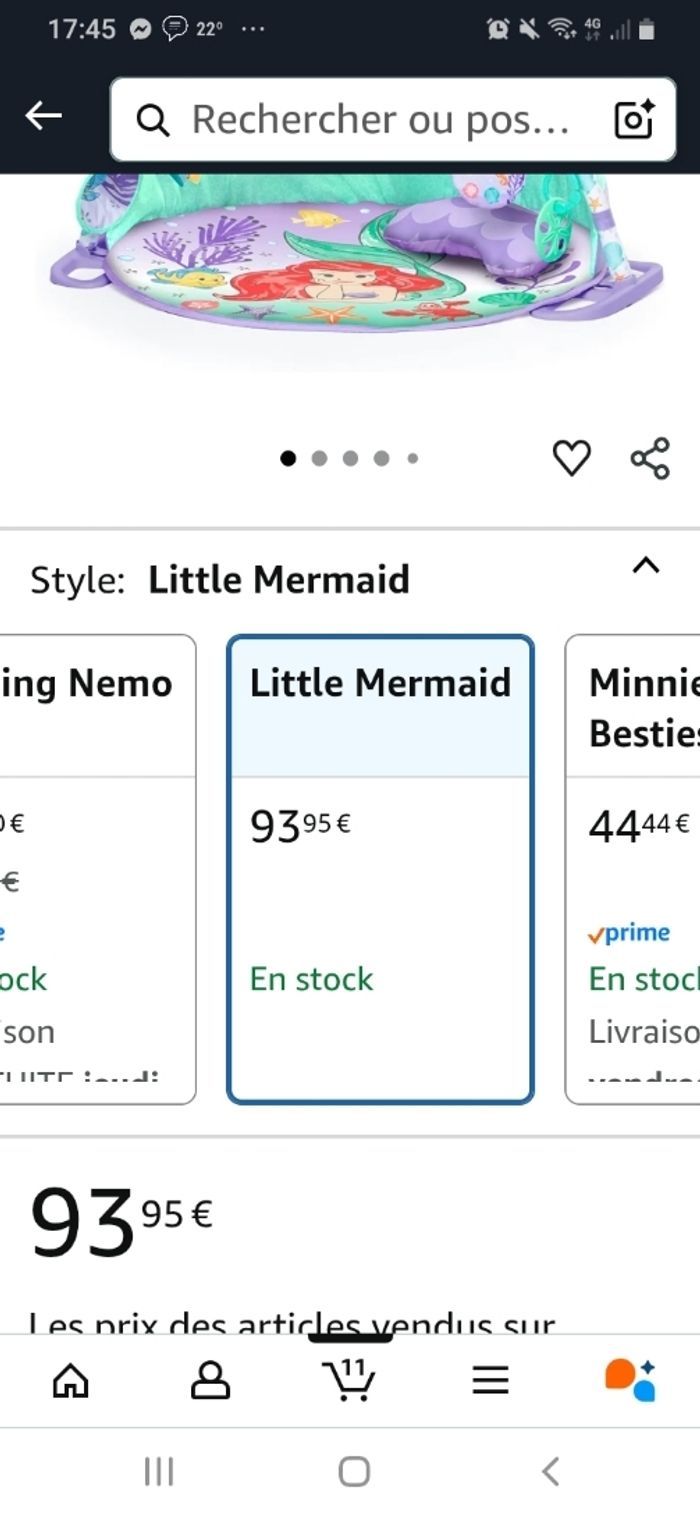The height and width of the screenshot is (1520, 700).
Task: Go to Amazon home tab
Action: point(70,1381)
